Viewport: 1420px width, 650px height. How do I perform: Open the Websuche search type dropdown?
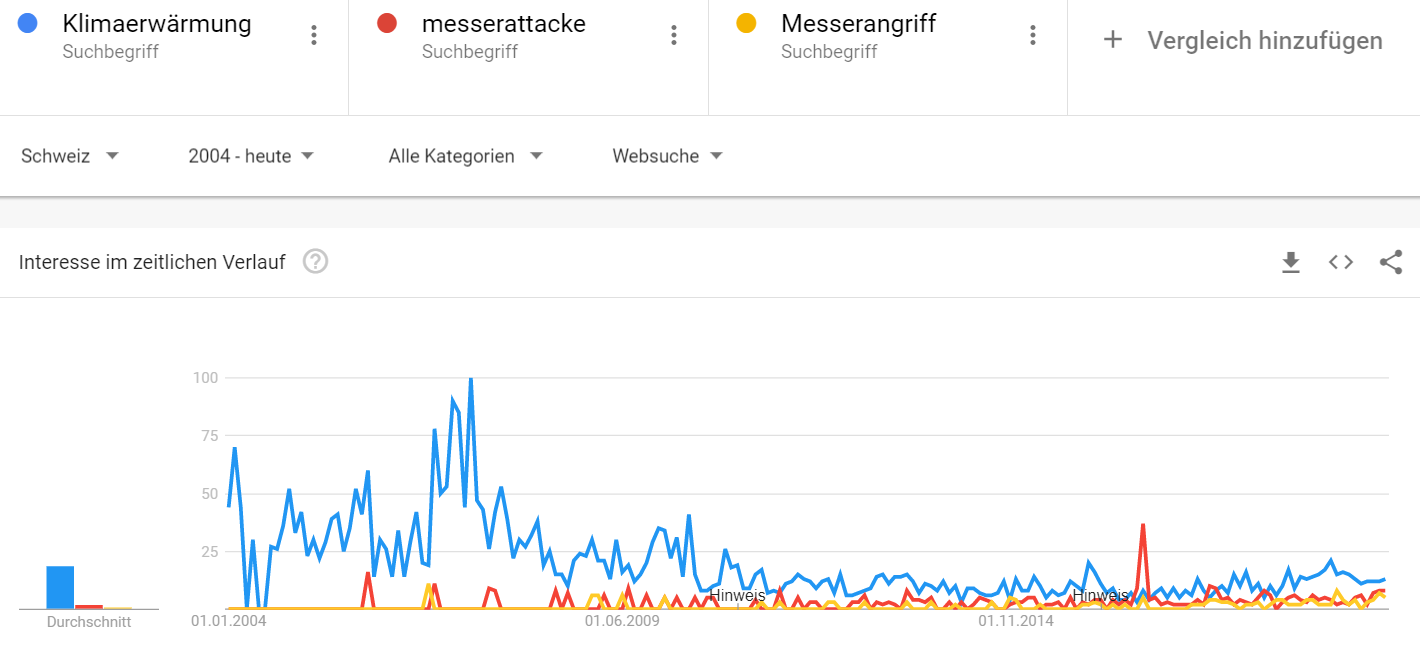coord(667,156)
